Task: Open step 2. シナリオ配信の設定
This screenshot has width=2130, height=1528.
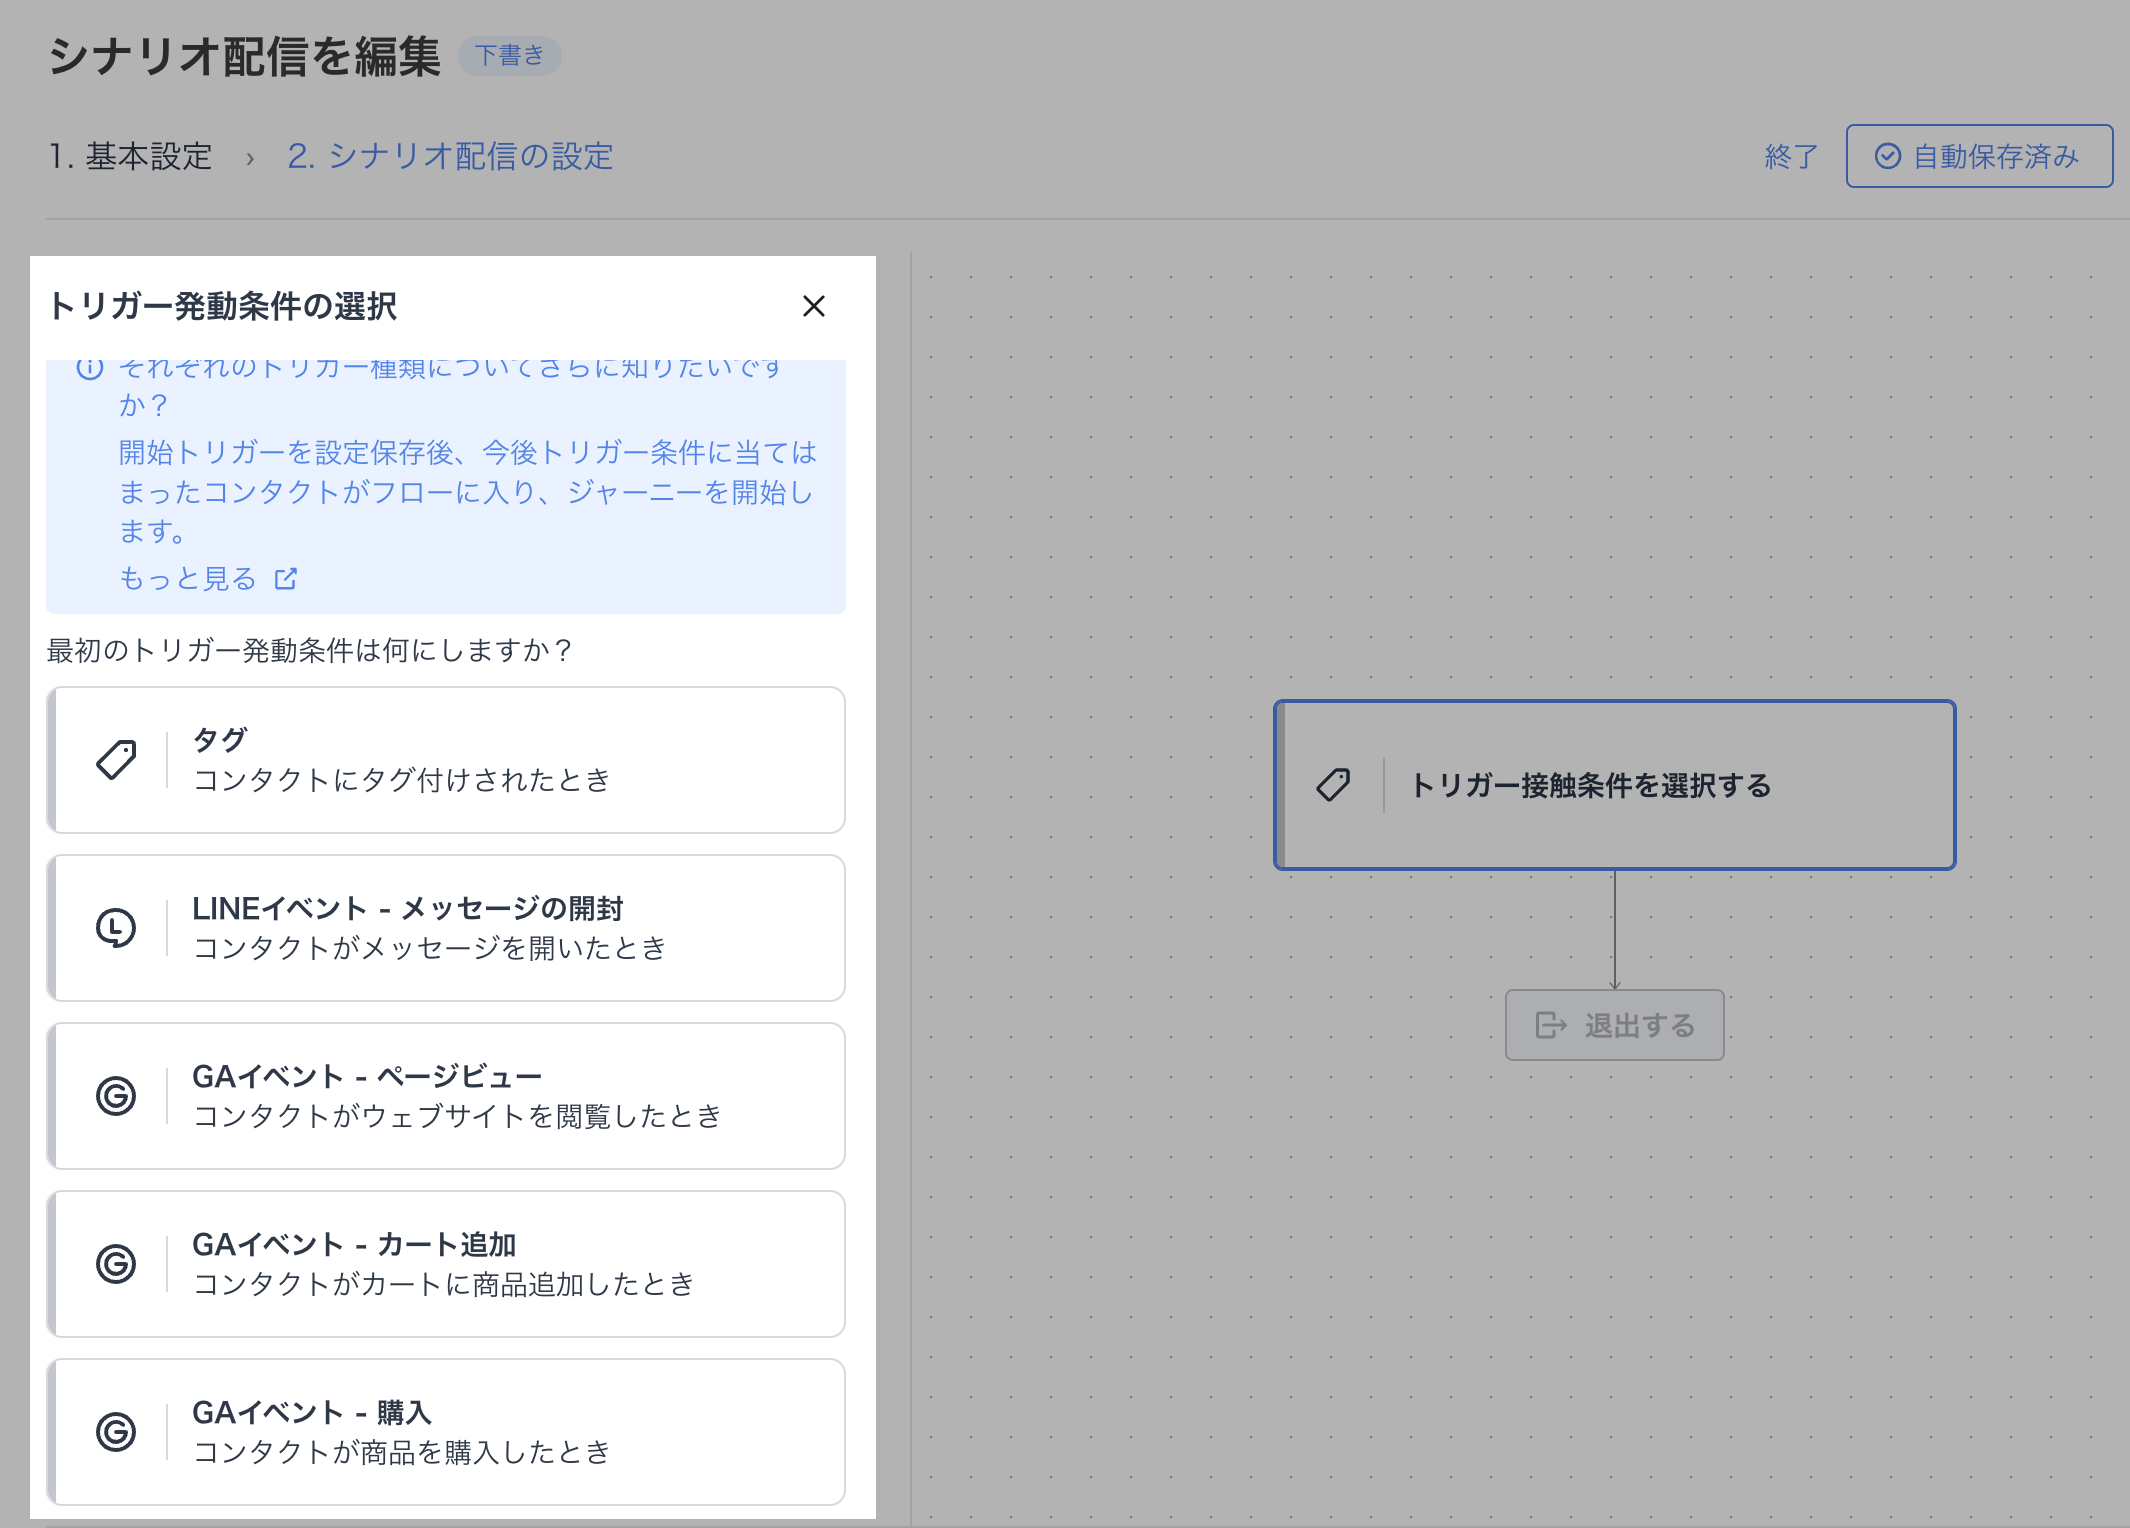Action: pyautogui.click(x=450, y=157)
